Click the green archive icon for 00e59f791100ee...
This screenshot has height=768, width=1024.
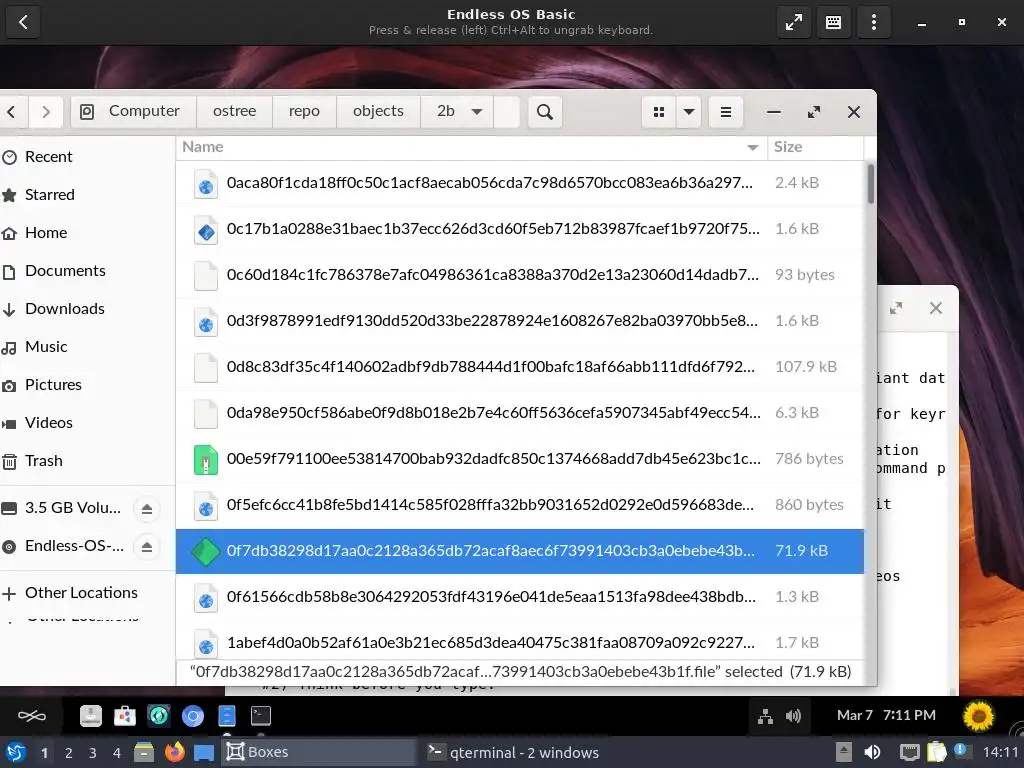pos(206,459)
